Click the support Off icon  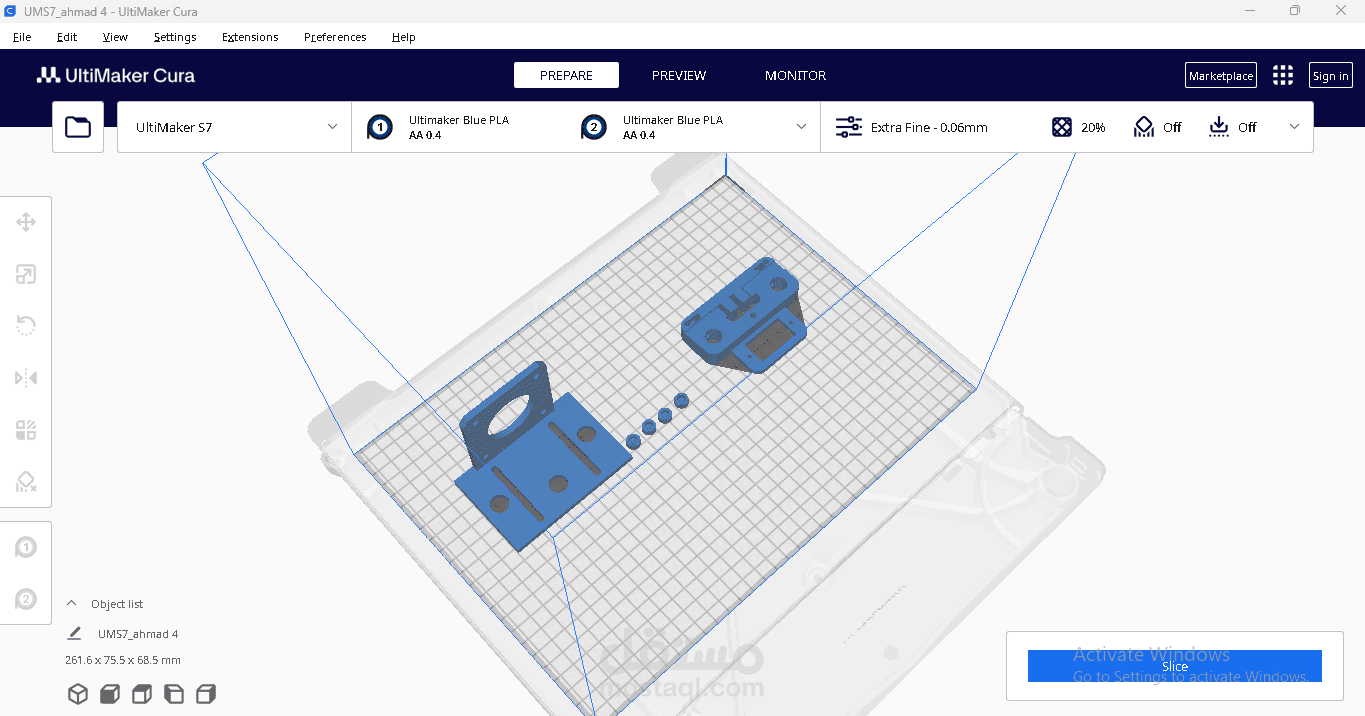[x=1144, y=127]
